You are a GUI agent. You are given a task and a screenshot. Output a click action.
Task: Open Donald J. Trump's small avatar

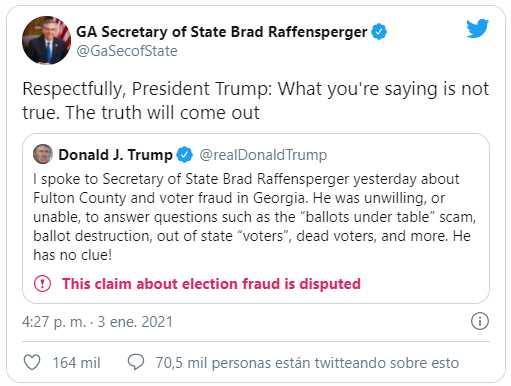[43, 154]
